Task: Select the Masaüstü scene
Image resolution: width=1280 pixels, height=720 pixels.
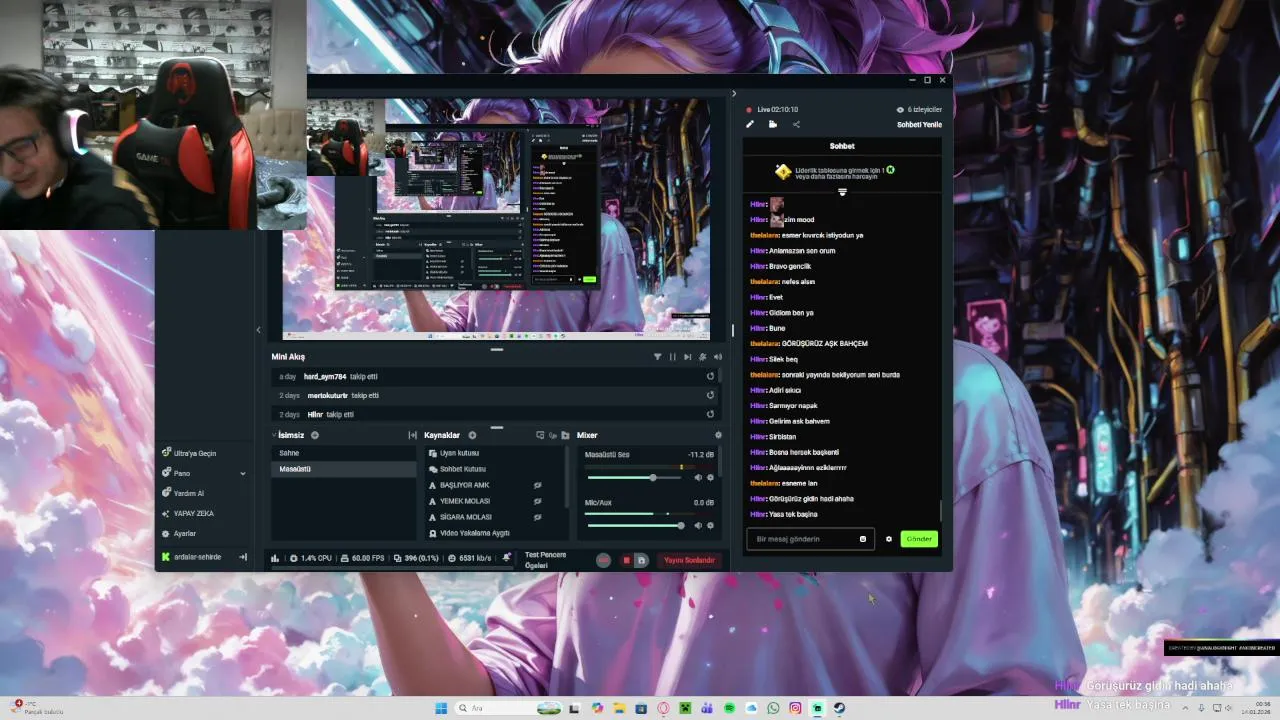Action: coord(343,469)
